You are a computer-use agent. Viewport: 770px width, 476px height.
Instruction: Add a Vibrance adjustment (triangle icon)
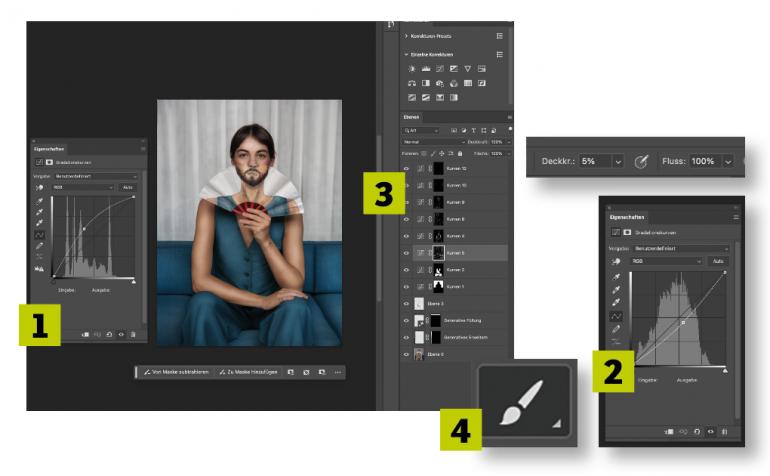click(468, 69)
